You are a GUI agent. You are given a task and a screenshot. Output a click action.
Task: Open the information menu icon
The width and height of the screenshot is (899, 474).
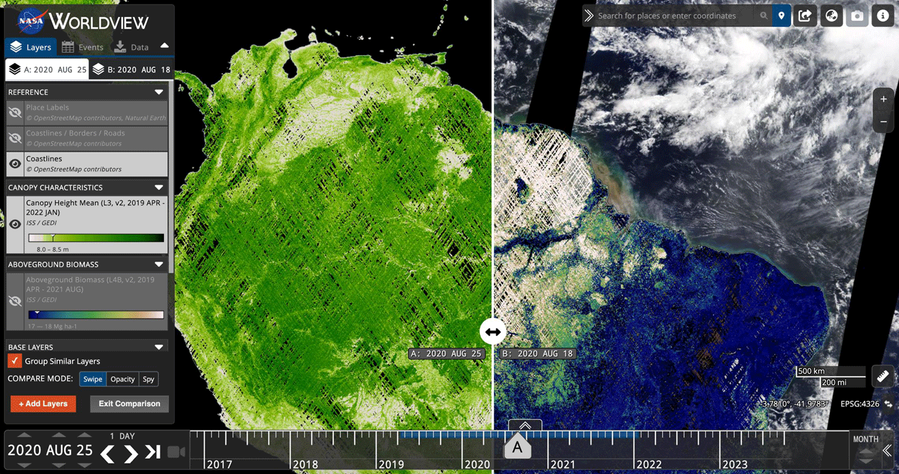coord(883,16)
